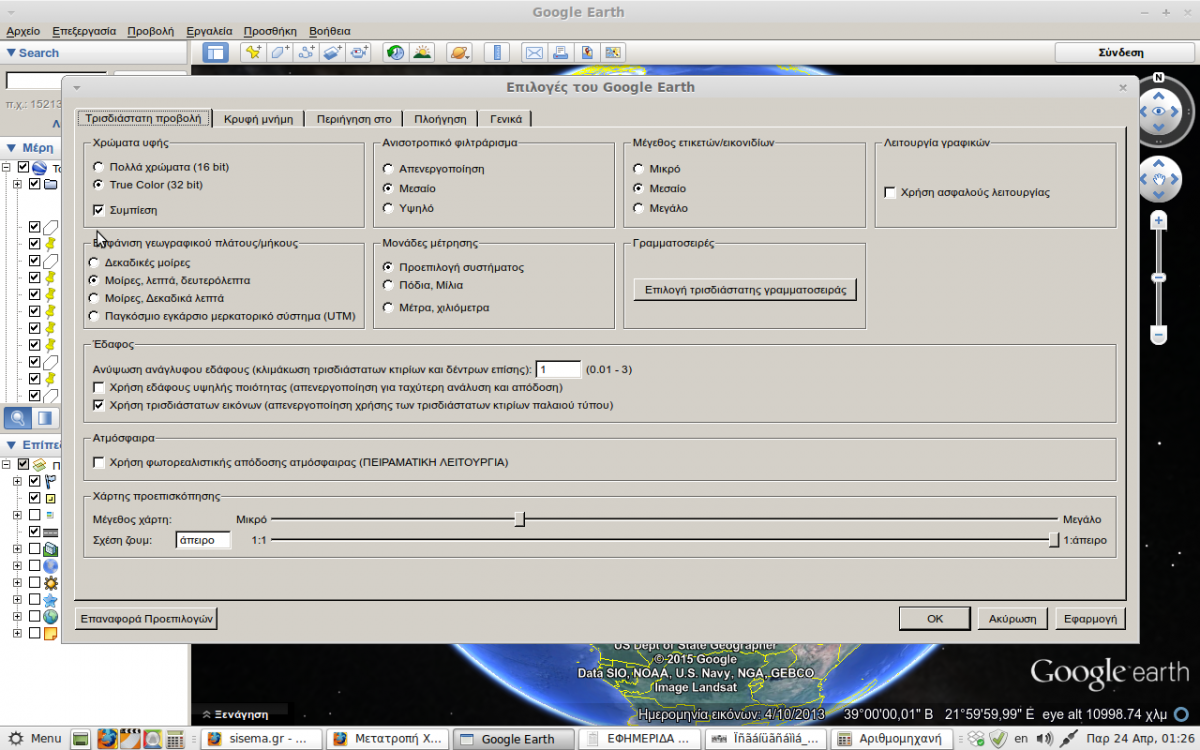Click the calculator launcher icon in taskbar
Image resolution: width=1200 pixels, height=750 pixels.
coord(175,739)
